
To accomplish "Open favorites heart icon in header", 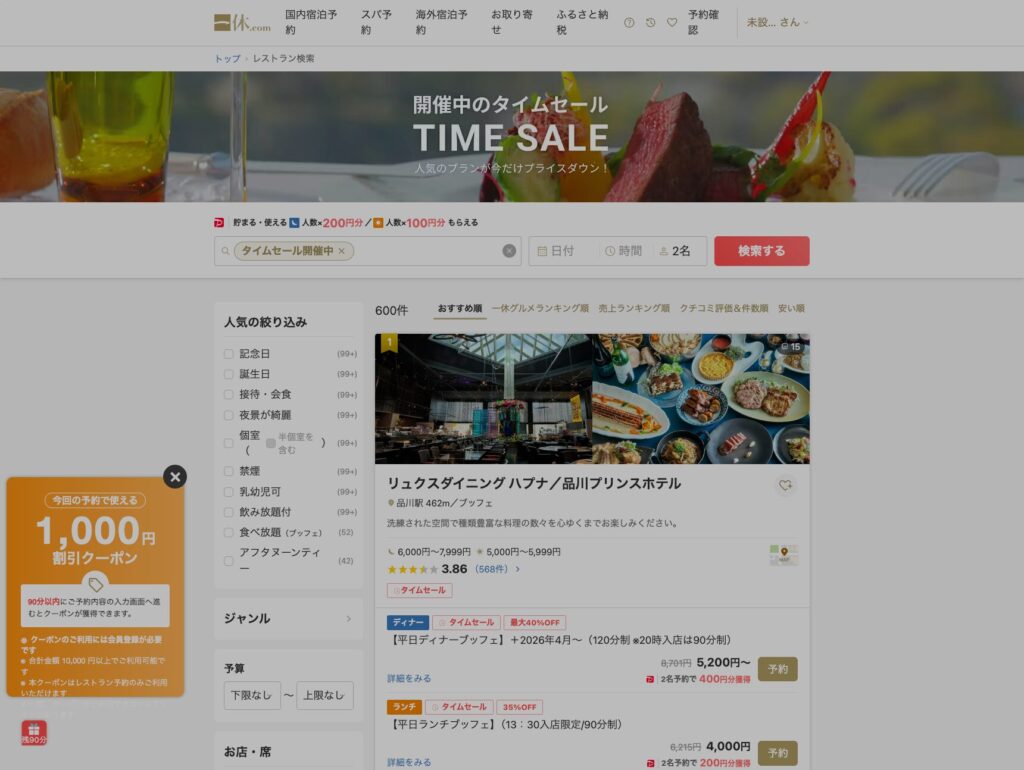I will point(672,22).
